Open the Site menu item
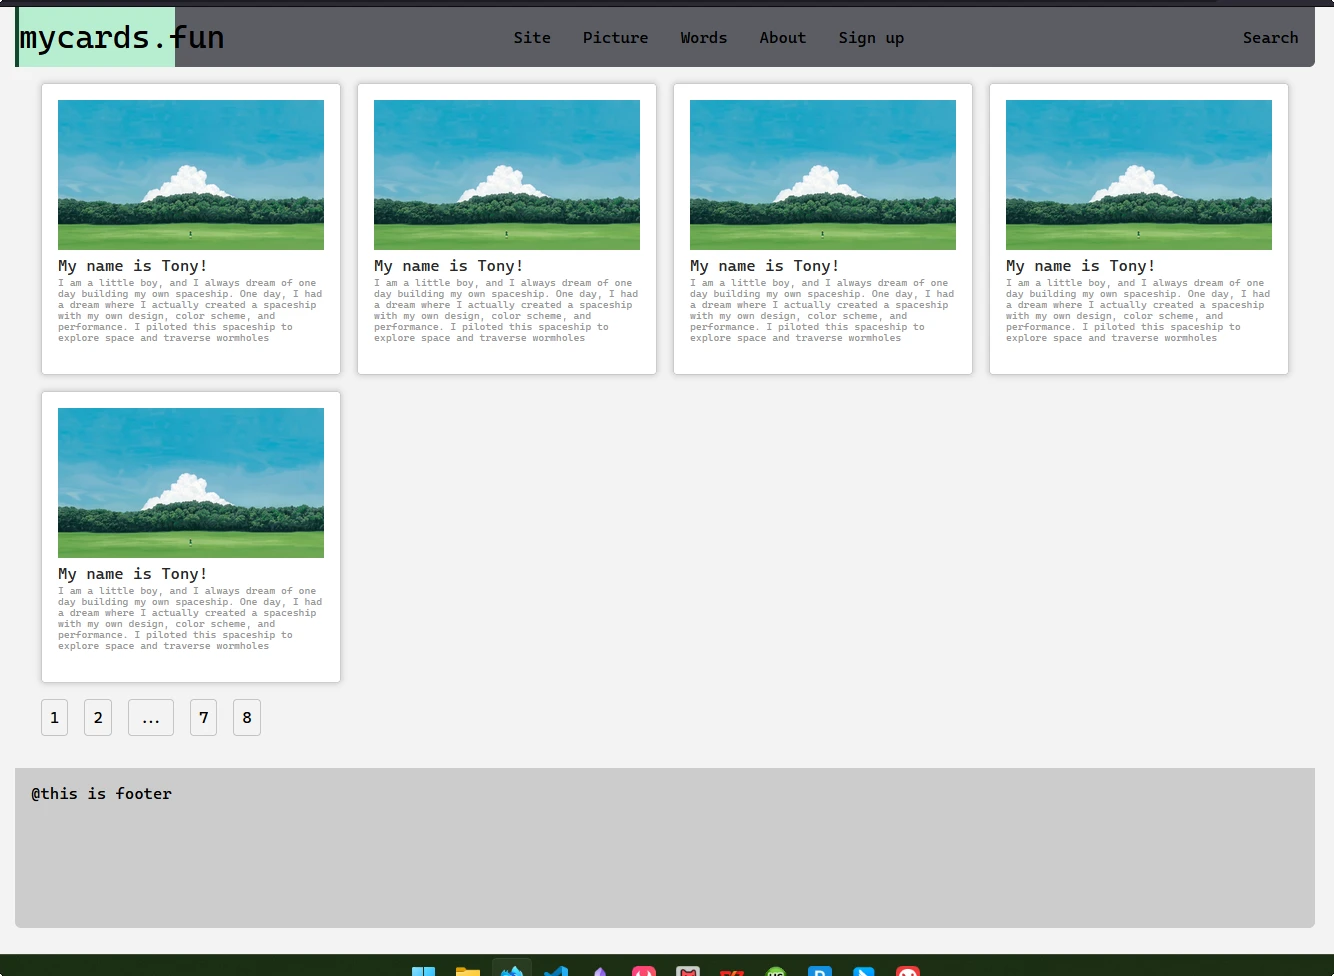 click(532, 38)
